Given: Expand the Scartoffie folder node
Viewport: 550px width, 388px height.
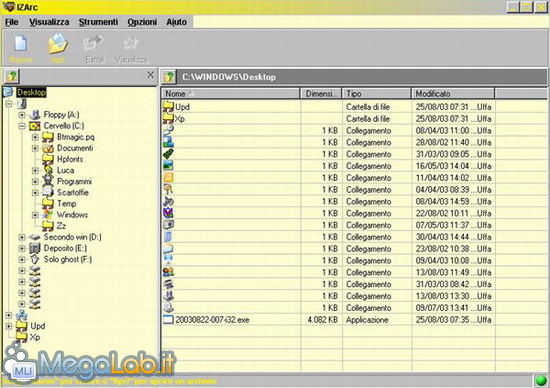Looking at the screenshot, I should [35, 193].
